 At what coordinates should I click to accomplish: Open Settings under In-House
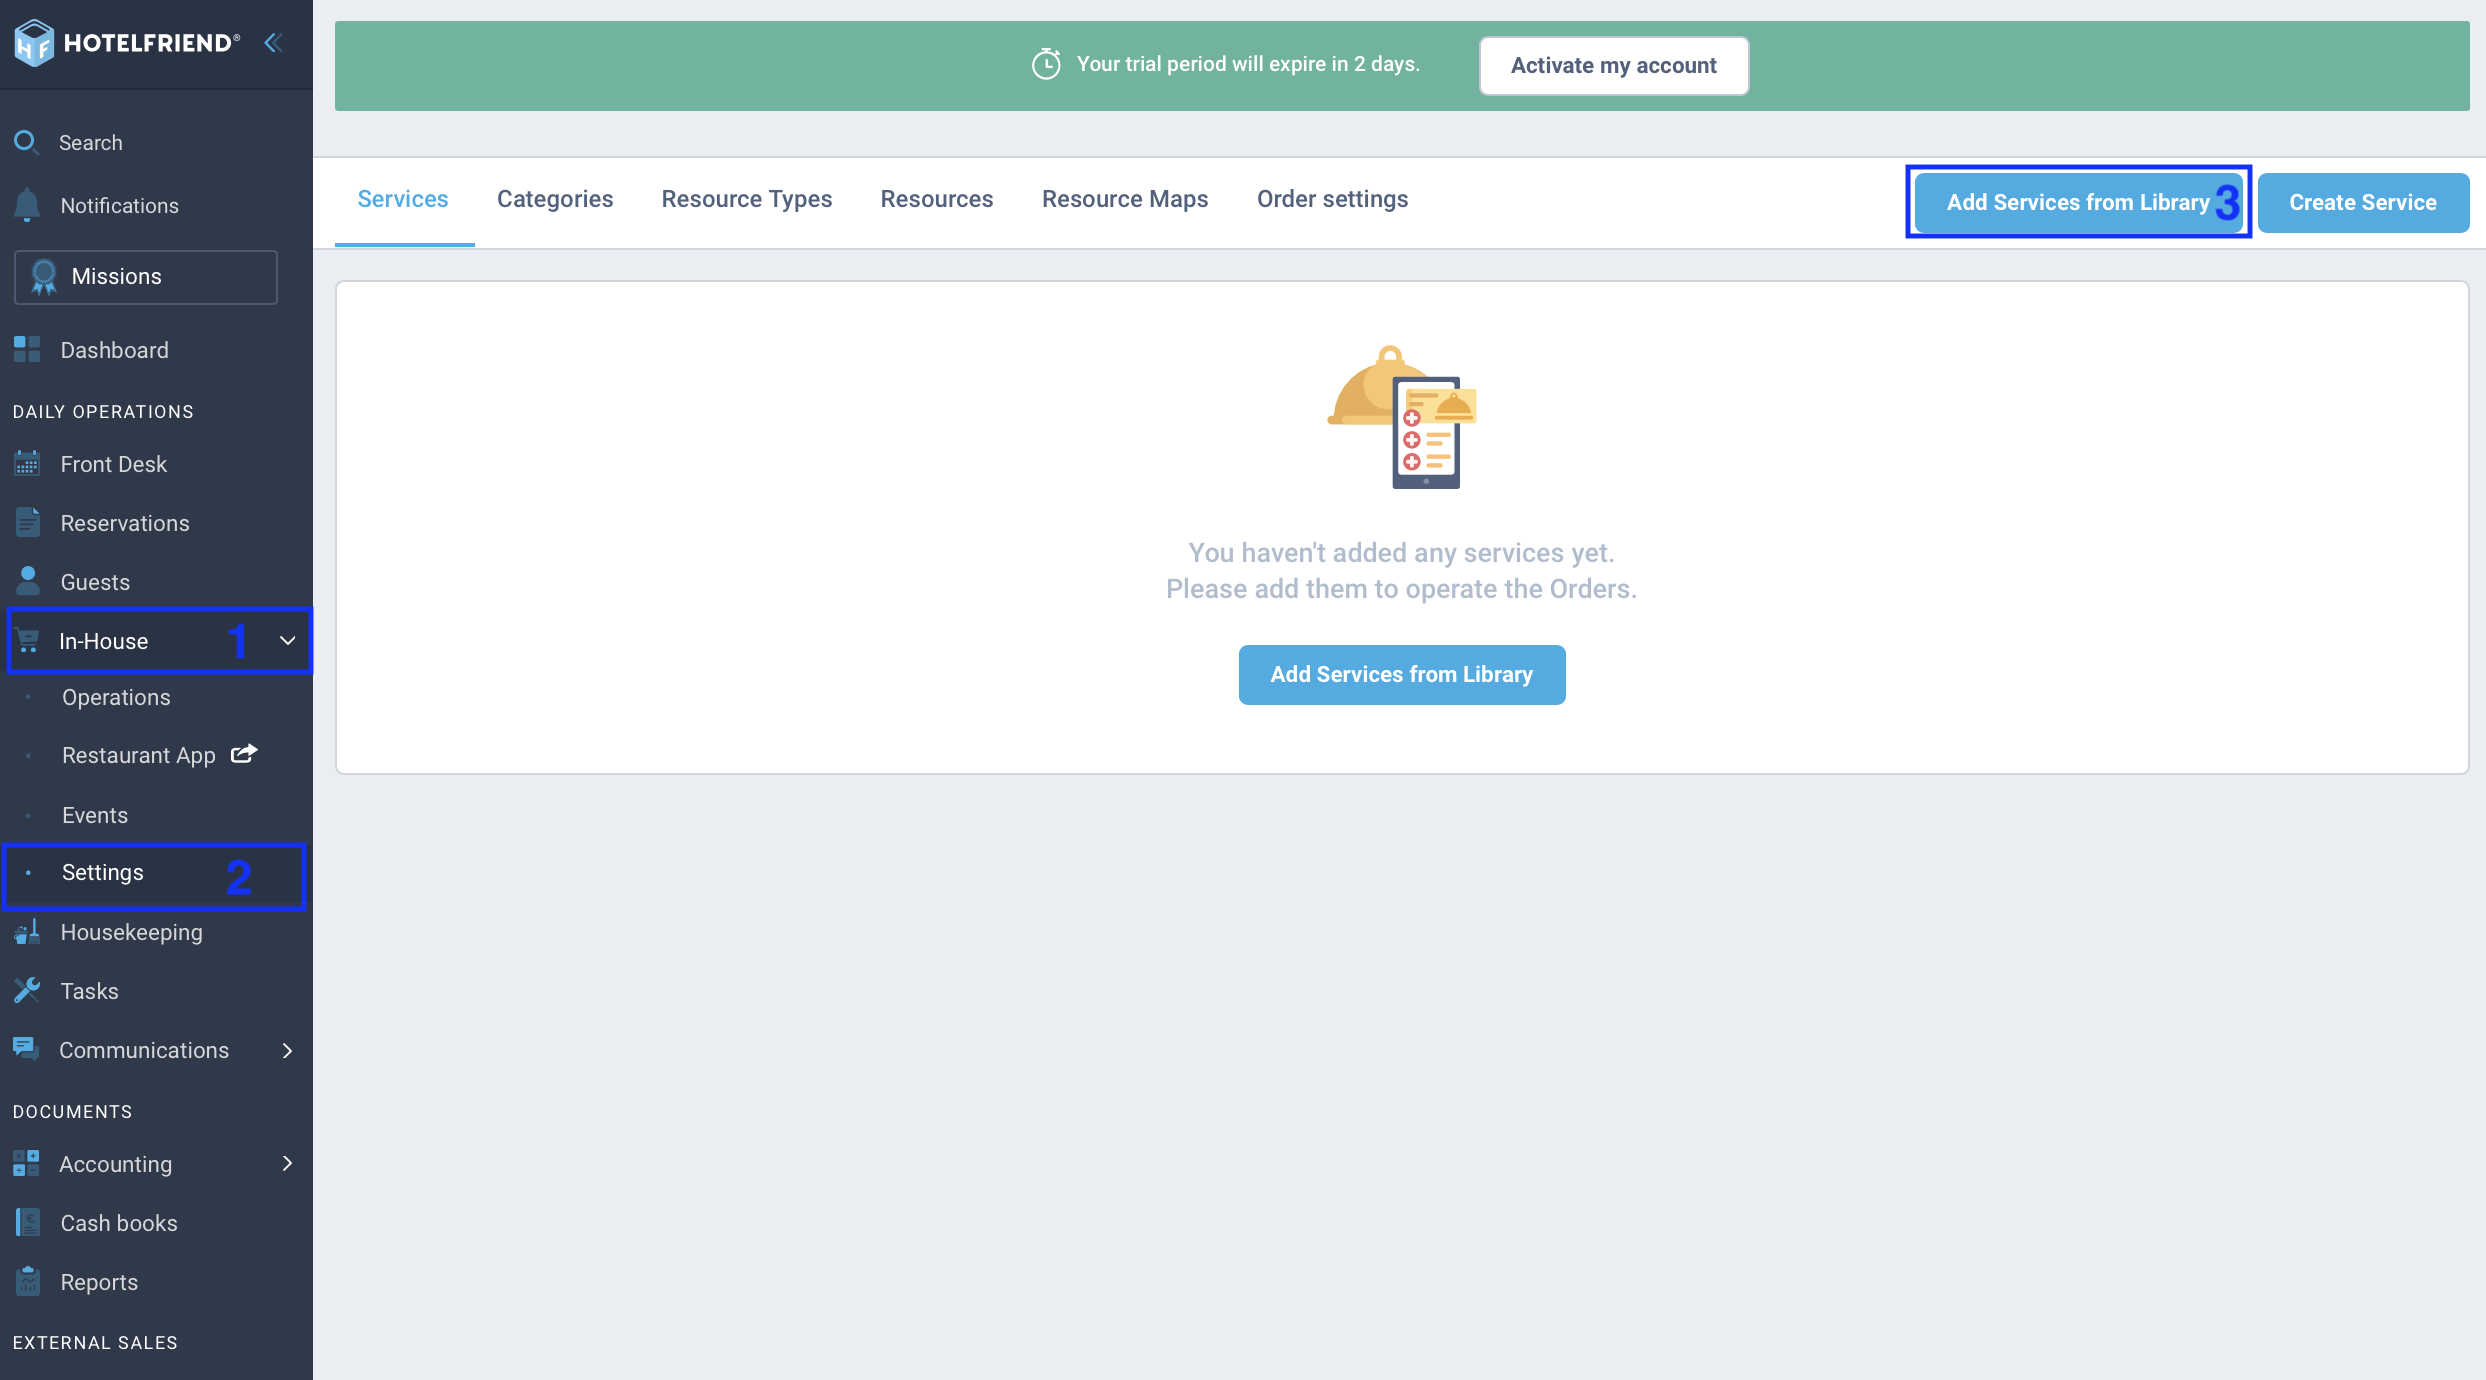[x=156, y=873]
